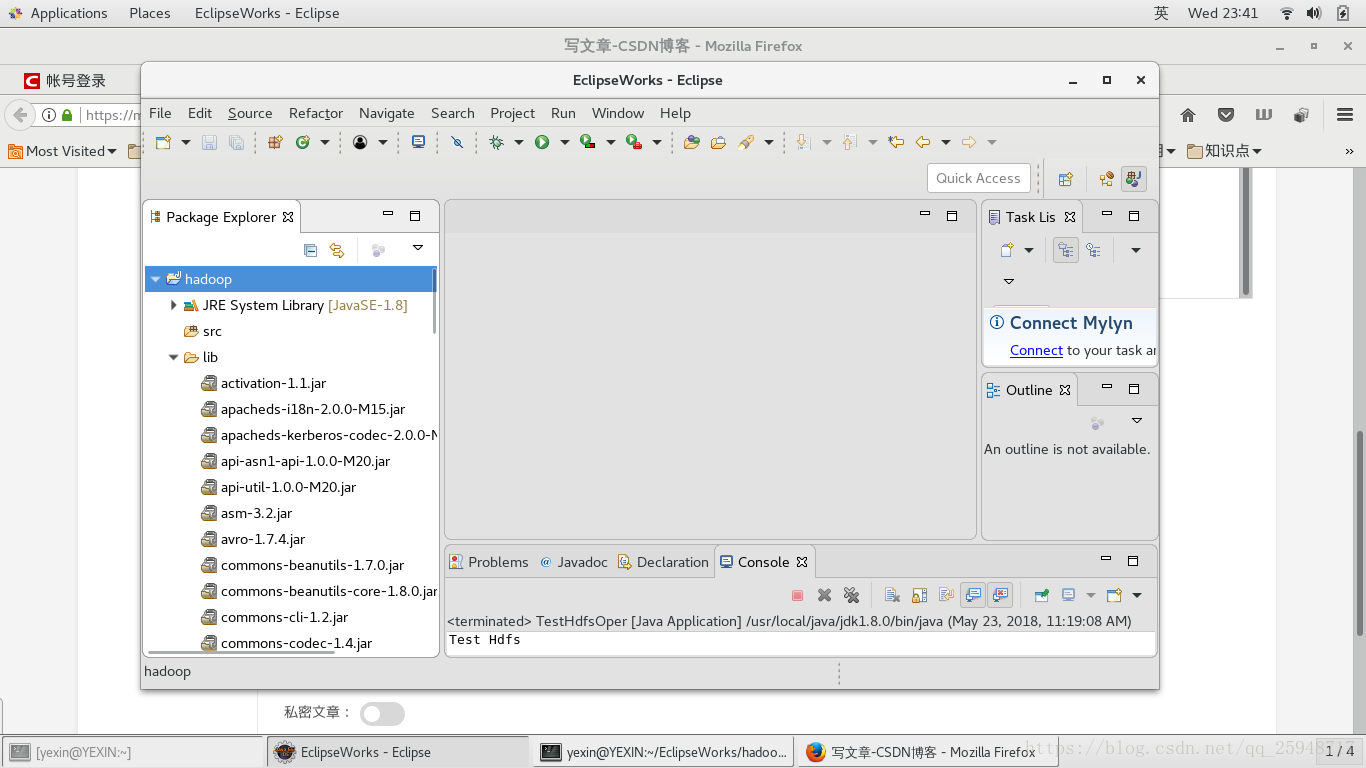This screenshot has width=1366, height=768.
Task: Open the Debug configurations dropdown arrow
Action: tap(519, 142)
